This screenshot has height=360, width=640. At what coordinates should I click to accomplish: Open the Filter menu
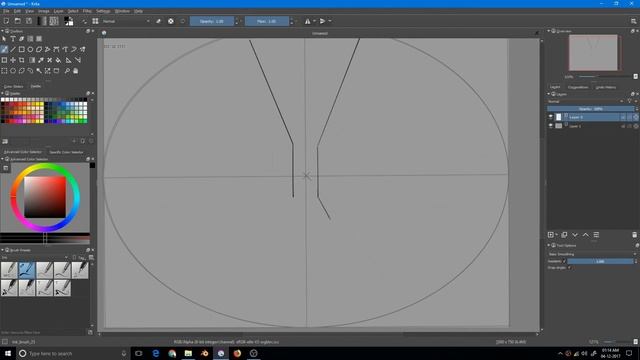click(87, 11)
